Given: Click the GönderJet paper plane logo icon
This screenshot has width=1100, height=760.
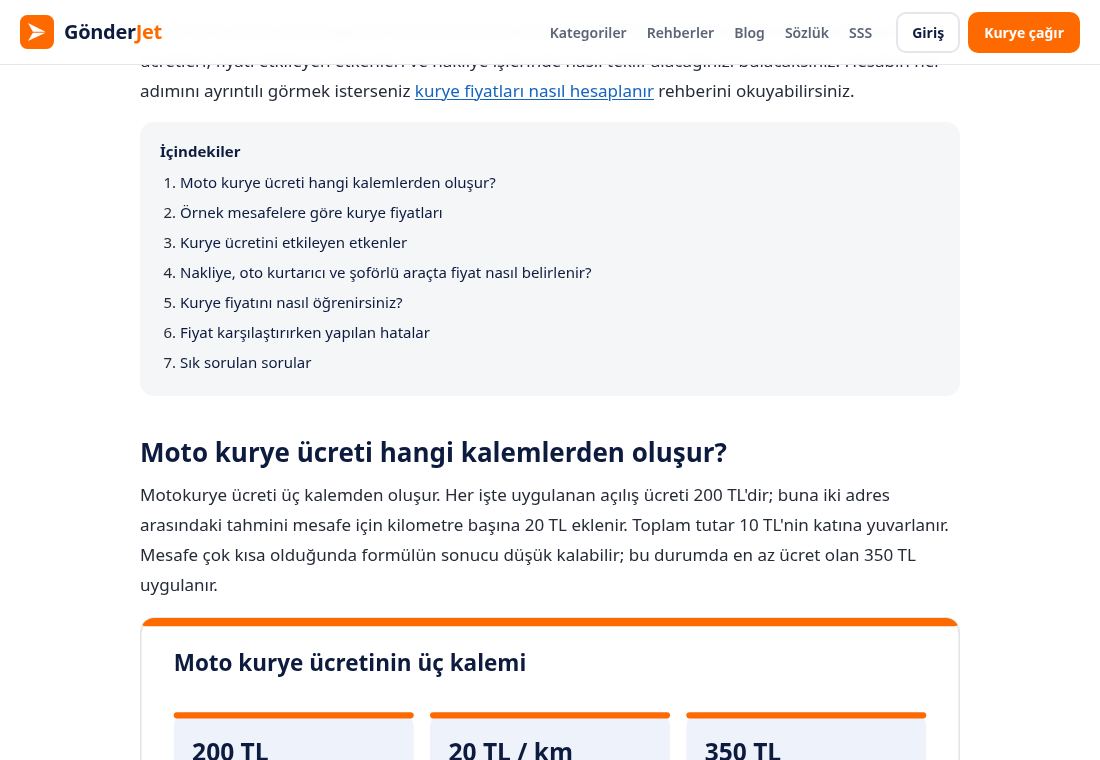Looking at the screenshot, I should pos(36,32).
